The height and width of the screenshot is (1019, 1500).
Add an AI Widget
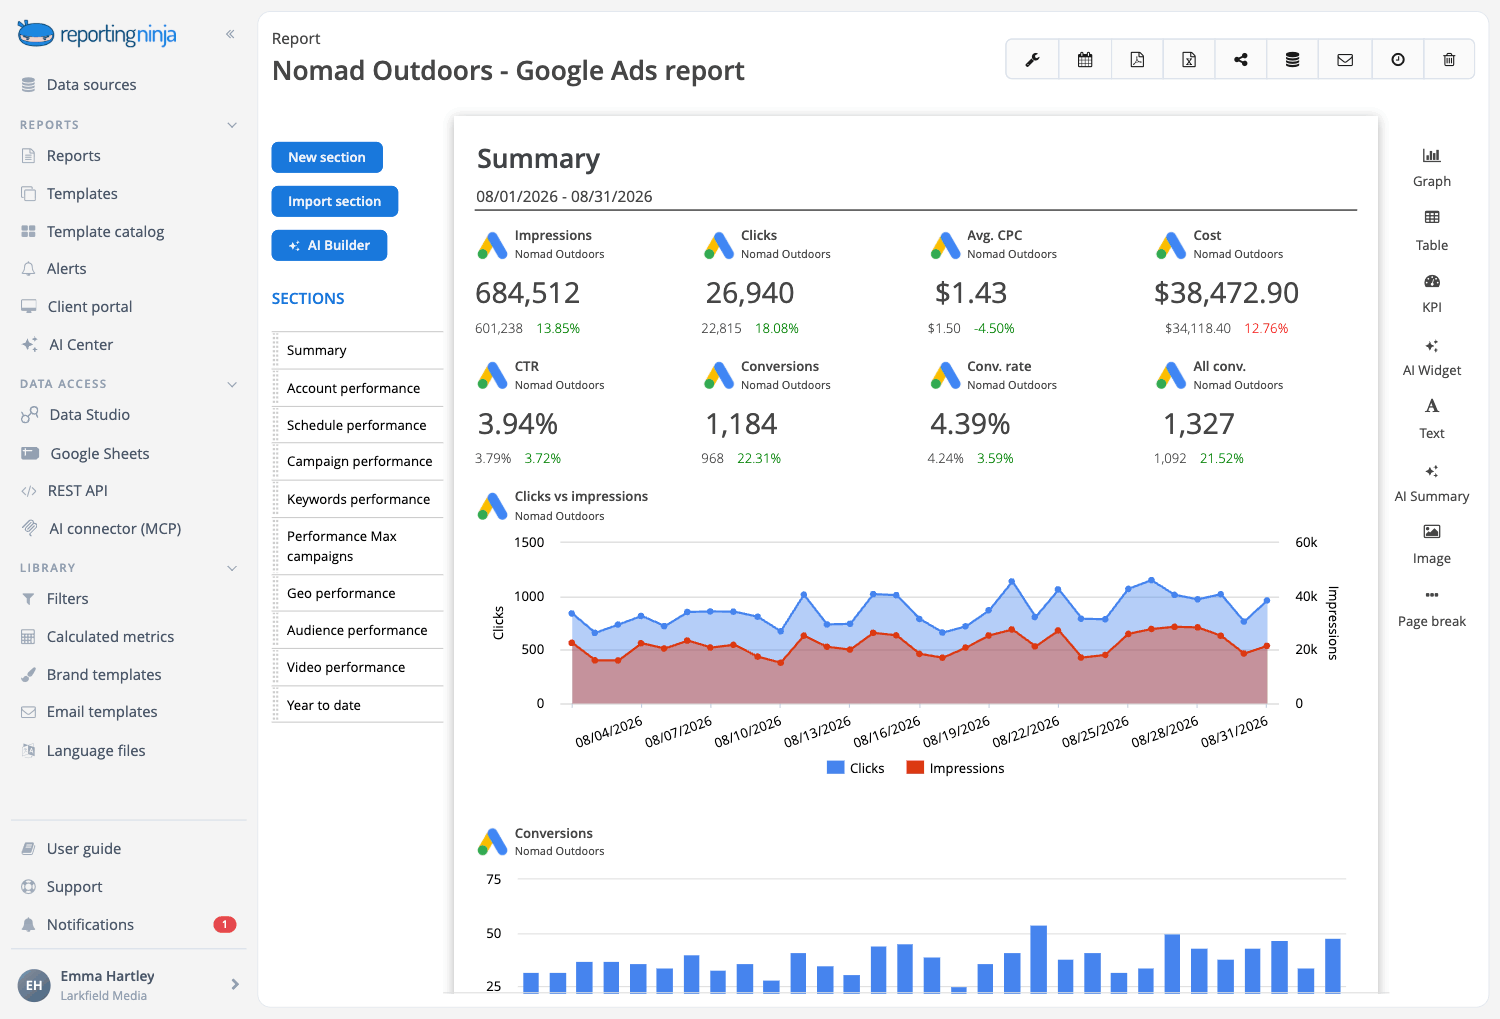coord(1432,357)
